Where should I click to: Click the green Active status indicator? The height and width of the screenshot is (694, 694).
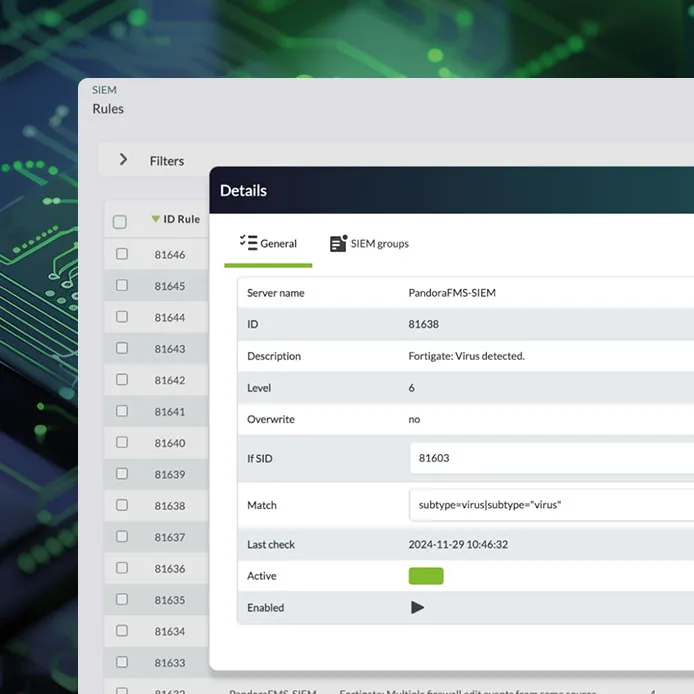tap(426, 576)
